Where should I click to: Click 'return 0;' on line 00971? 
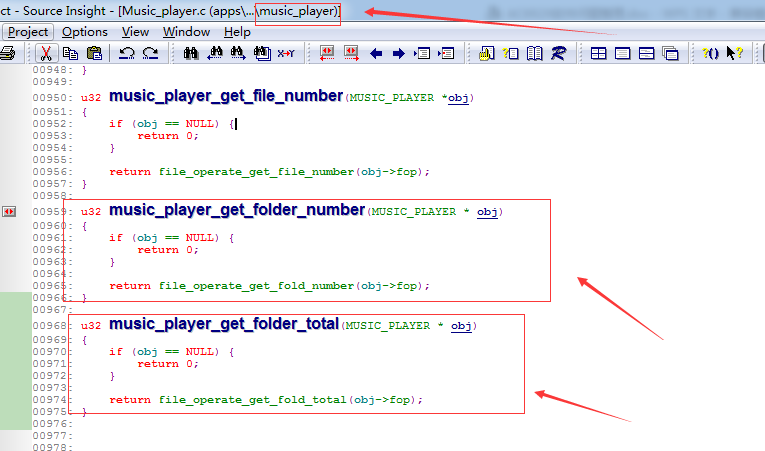pos(168,364)
